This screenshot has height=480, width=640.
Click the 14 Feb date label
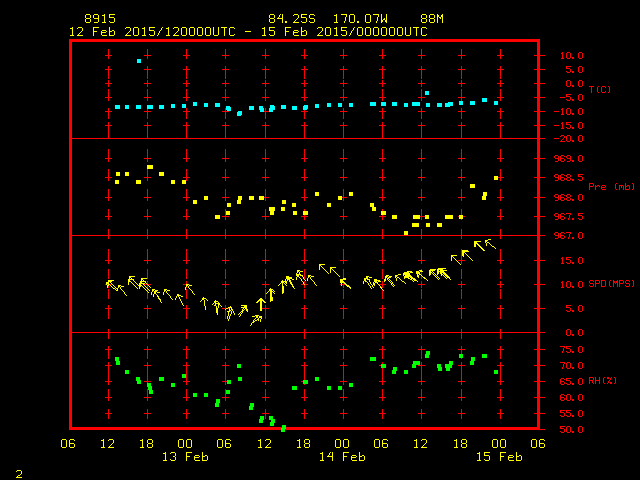coord(342,456)
